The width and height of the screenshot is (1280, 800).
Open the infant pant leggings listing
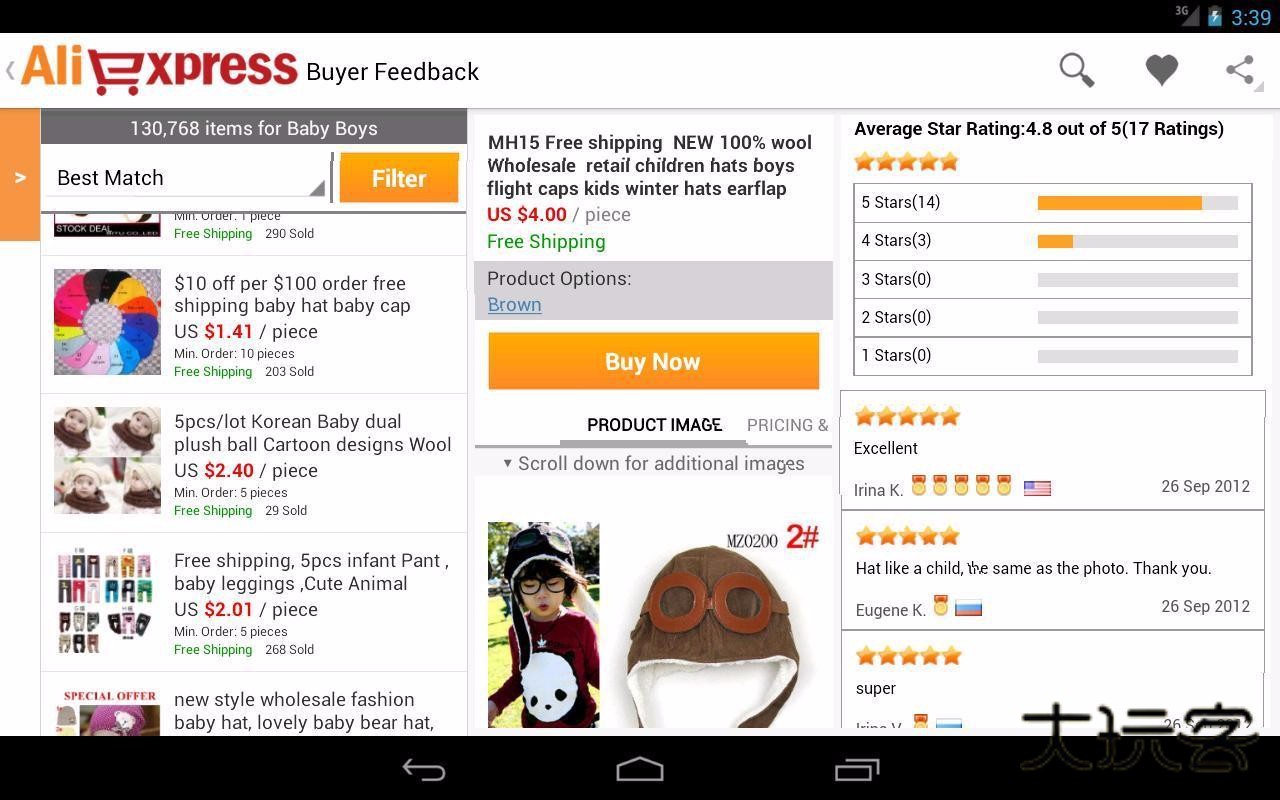coord(254,603)
